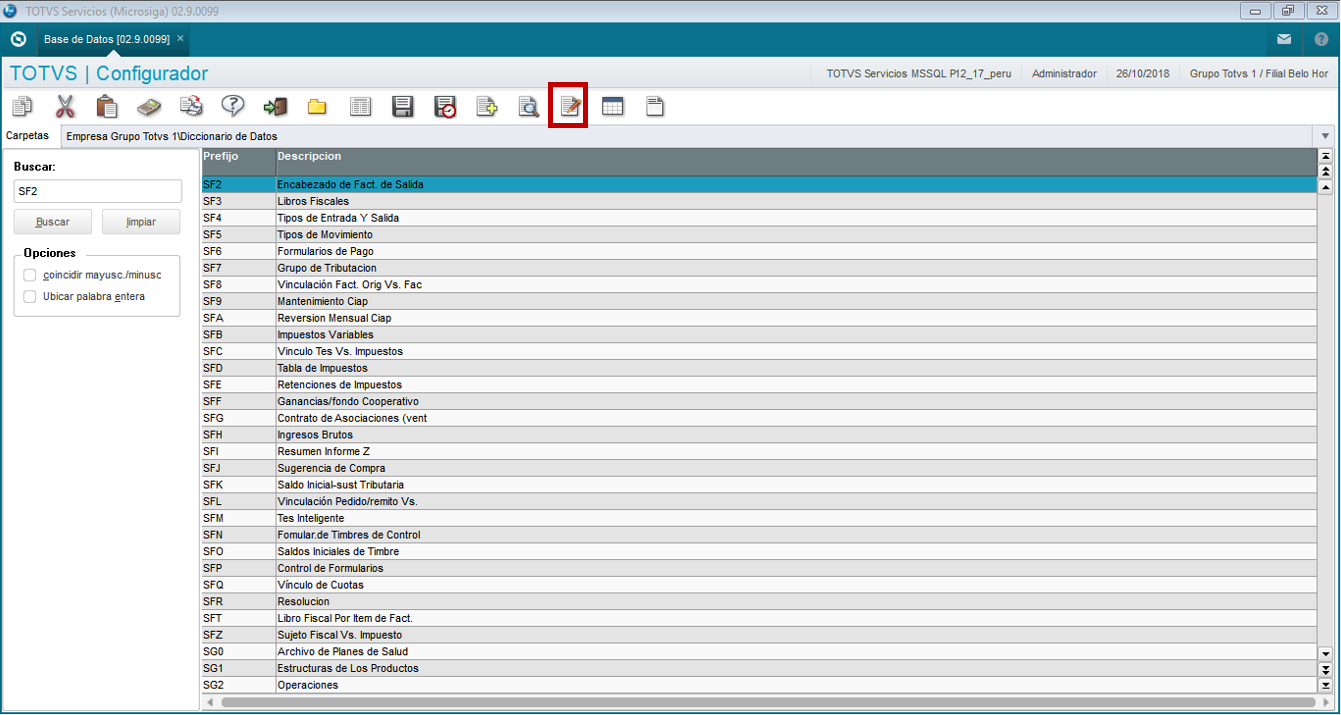Click the 26/10/2018 date in the header

click(1143, 74)
